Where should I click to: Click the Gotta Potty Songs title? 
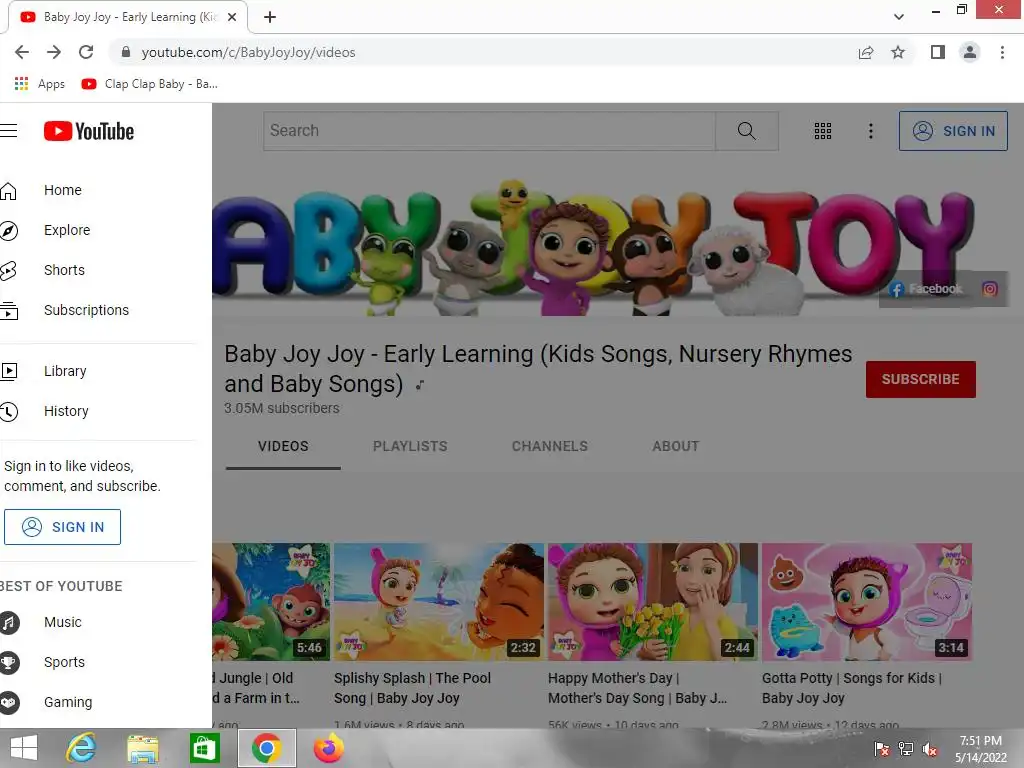(852, 688)
